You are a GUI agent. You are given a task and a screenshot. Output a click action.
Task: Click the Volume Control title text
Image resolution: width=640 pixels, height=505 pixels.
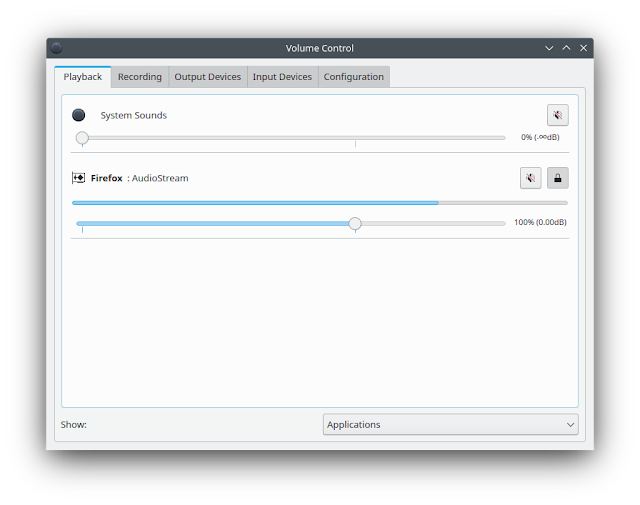pos(320,48)
